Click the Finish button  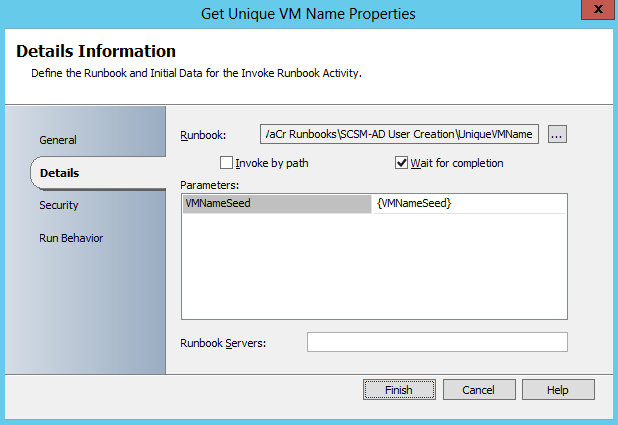(x=399, y=390)
